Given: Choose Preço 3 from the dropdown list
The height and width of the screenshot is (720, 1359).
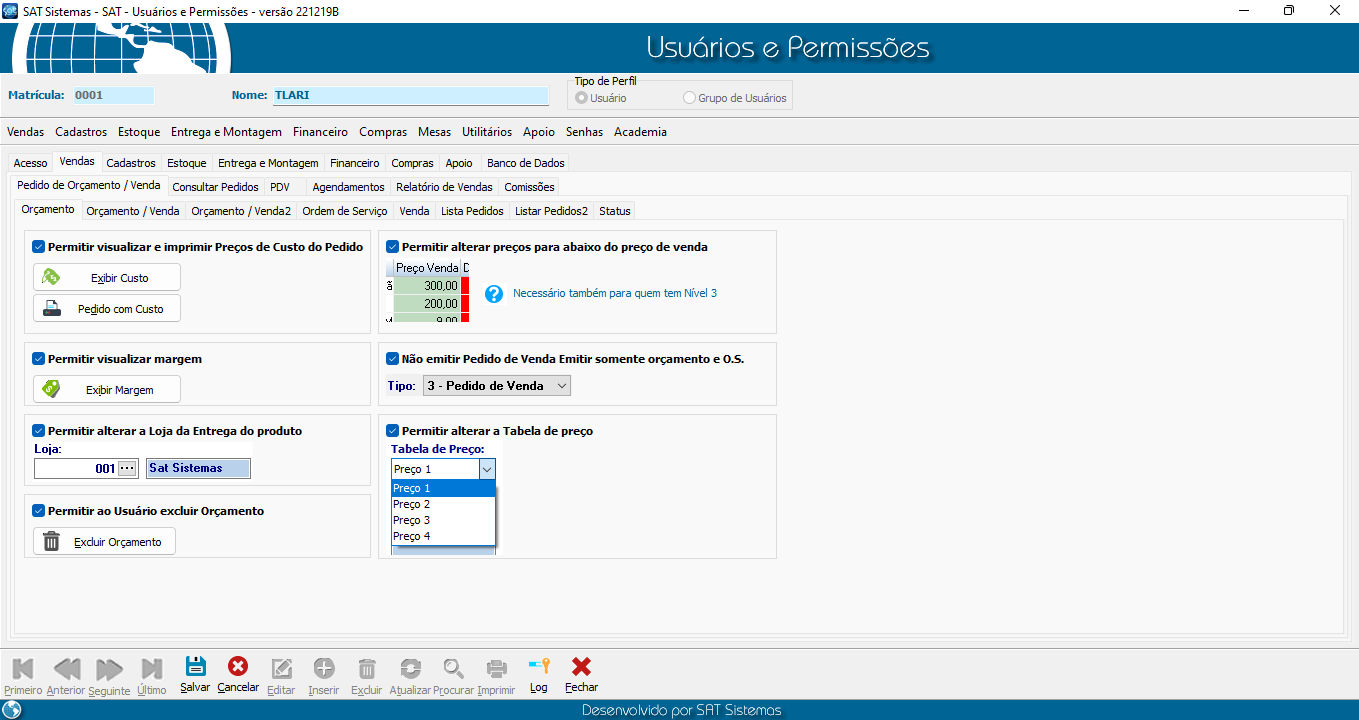Looking at the screenshot, I should (x=412, y=520).
